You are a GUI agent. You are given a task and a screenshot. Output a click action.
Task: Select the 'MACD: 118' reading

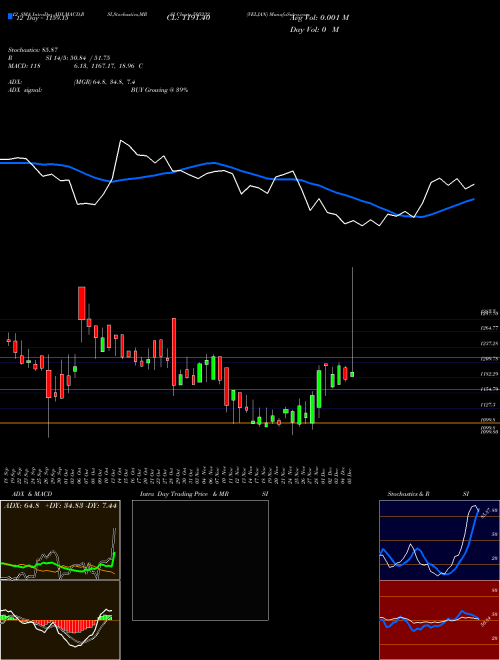coord(24,66)
